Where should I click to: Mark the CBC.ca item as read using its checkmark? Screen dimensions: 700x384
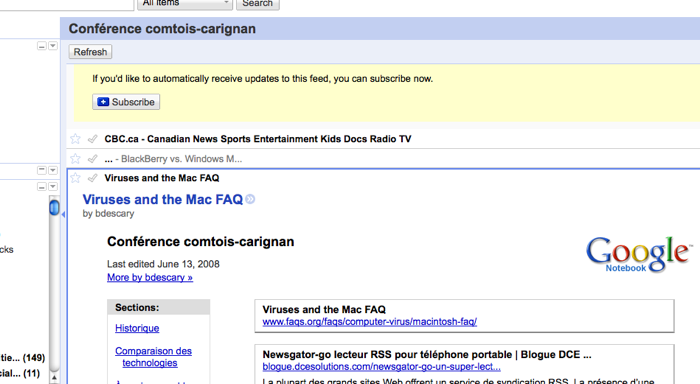tap(92, 139)
